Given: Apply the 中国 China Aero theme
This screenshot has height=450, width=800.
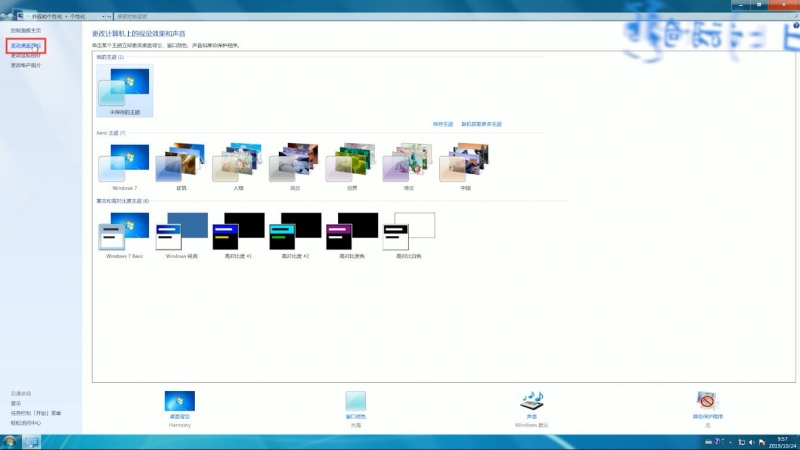Looking at the screenshot, I should click(x=465, y=166).
